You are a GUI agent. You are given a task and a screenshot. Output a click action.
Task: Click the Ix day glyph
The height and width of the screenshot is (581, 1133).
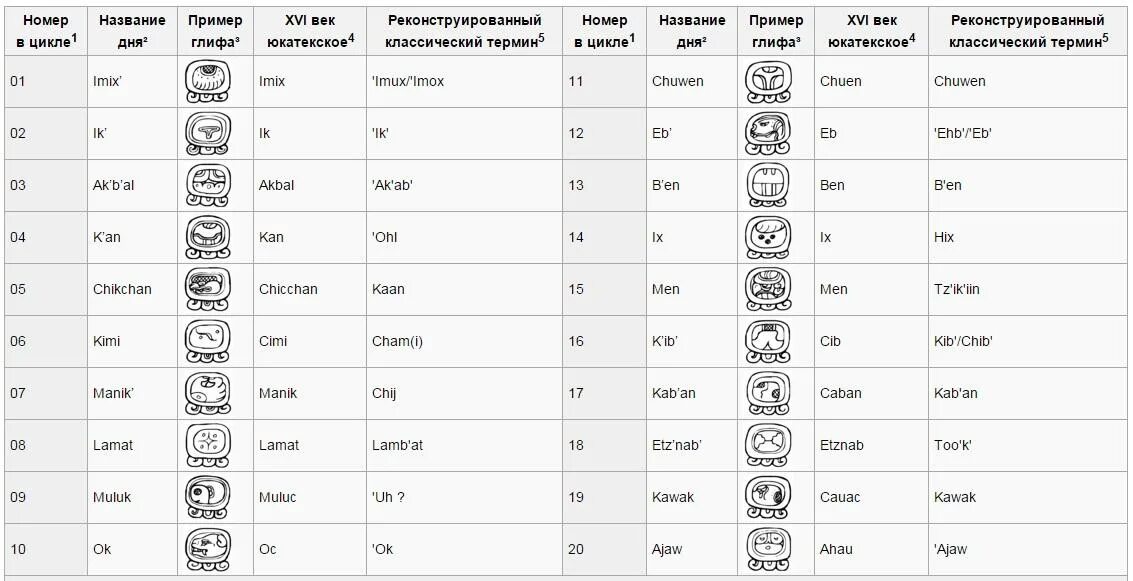768,238
